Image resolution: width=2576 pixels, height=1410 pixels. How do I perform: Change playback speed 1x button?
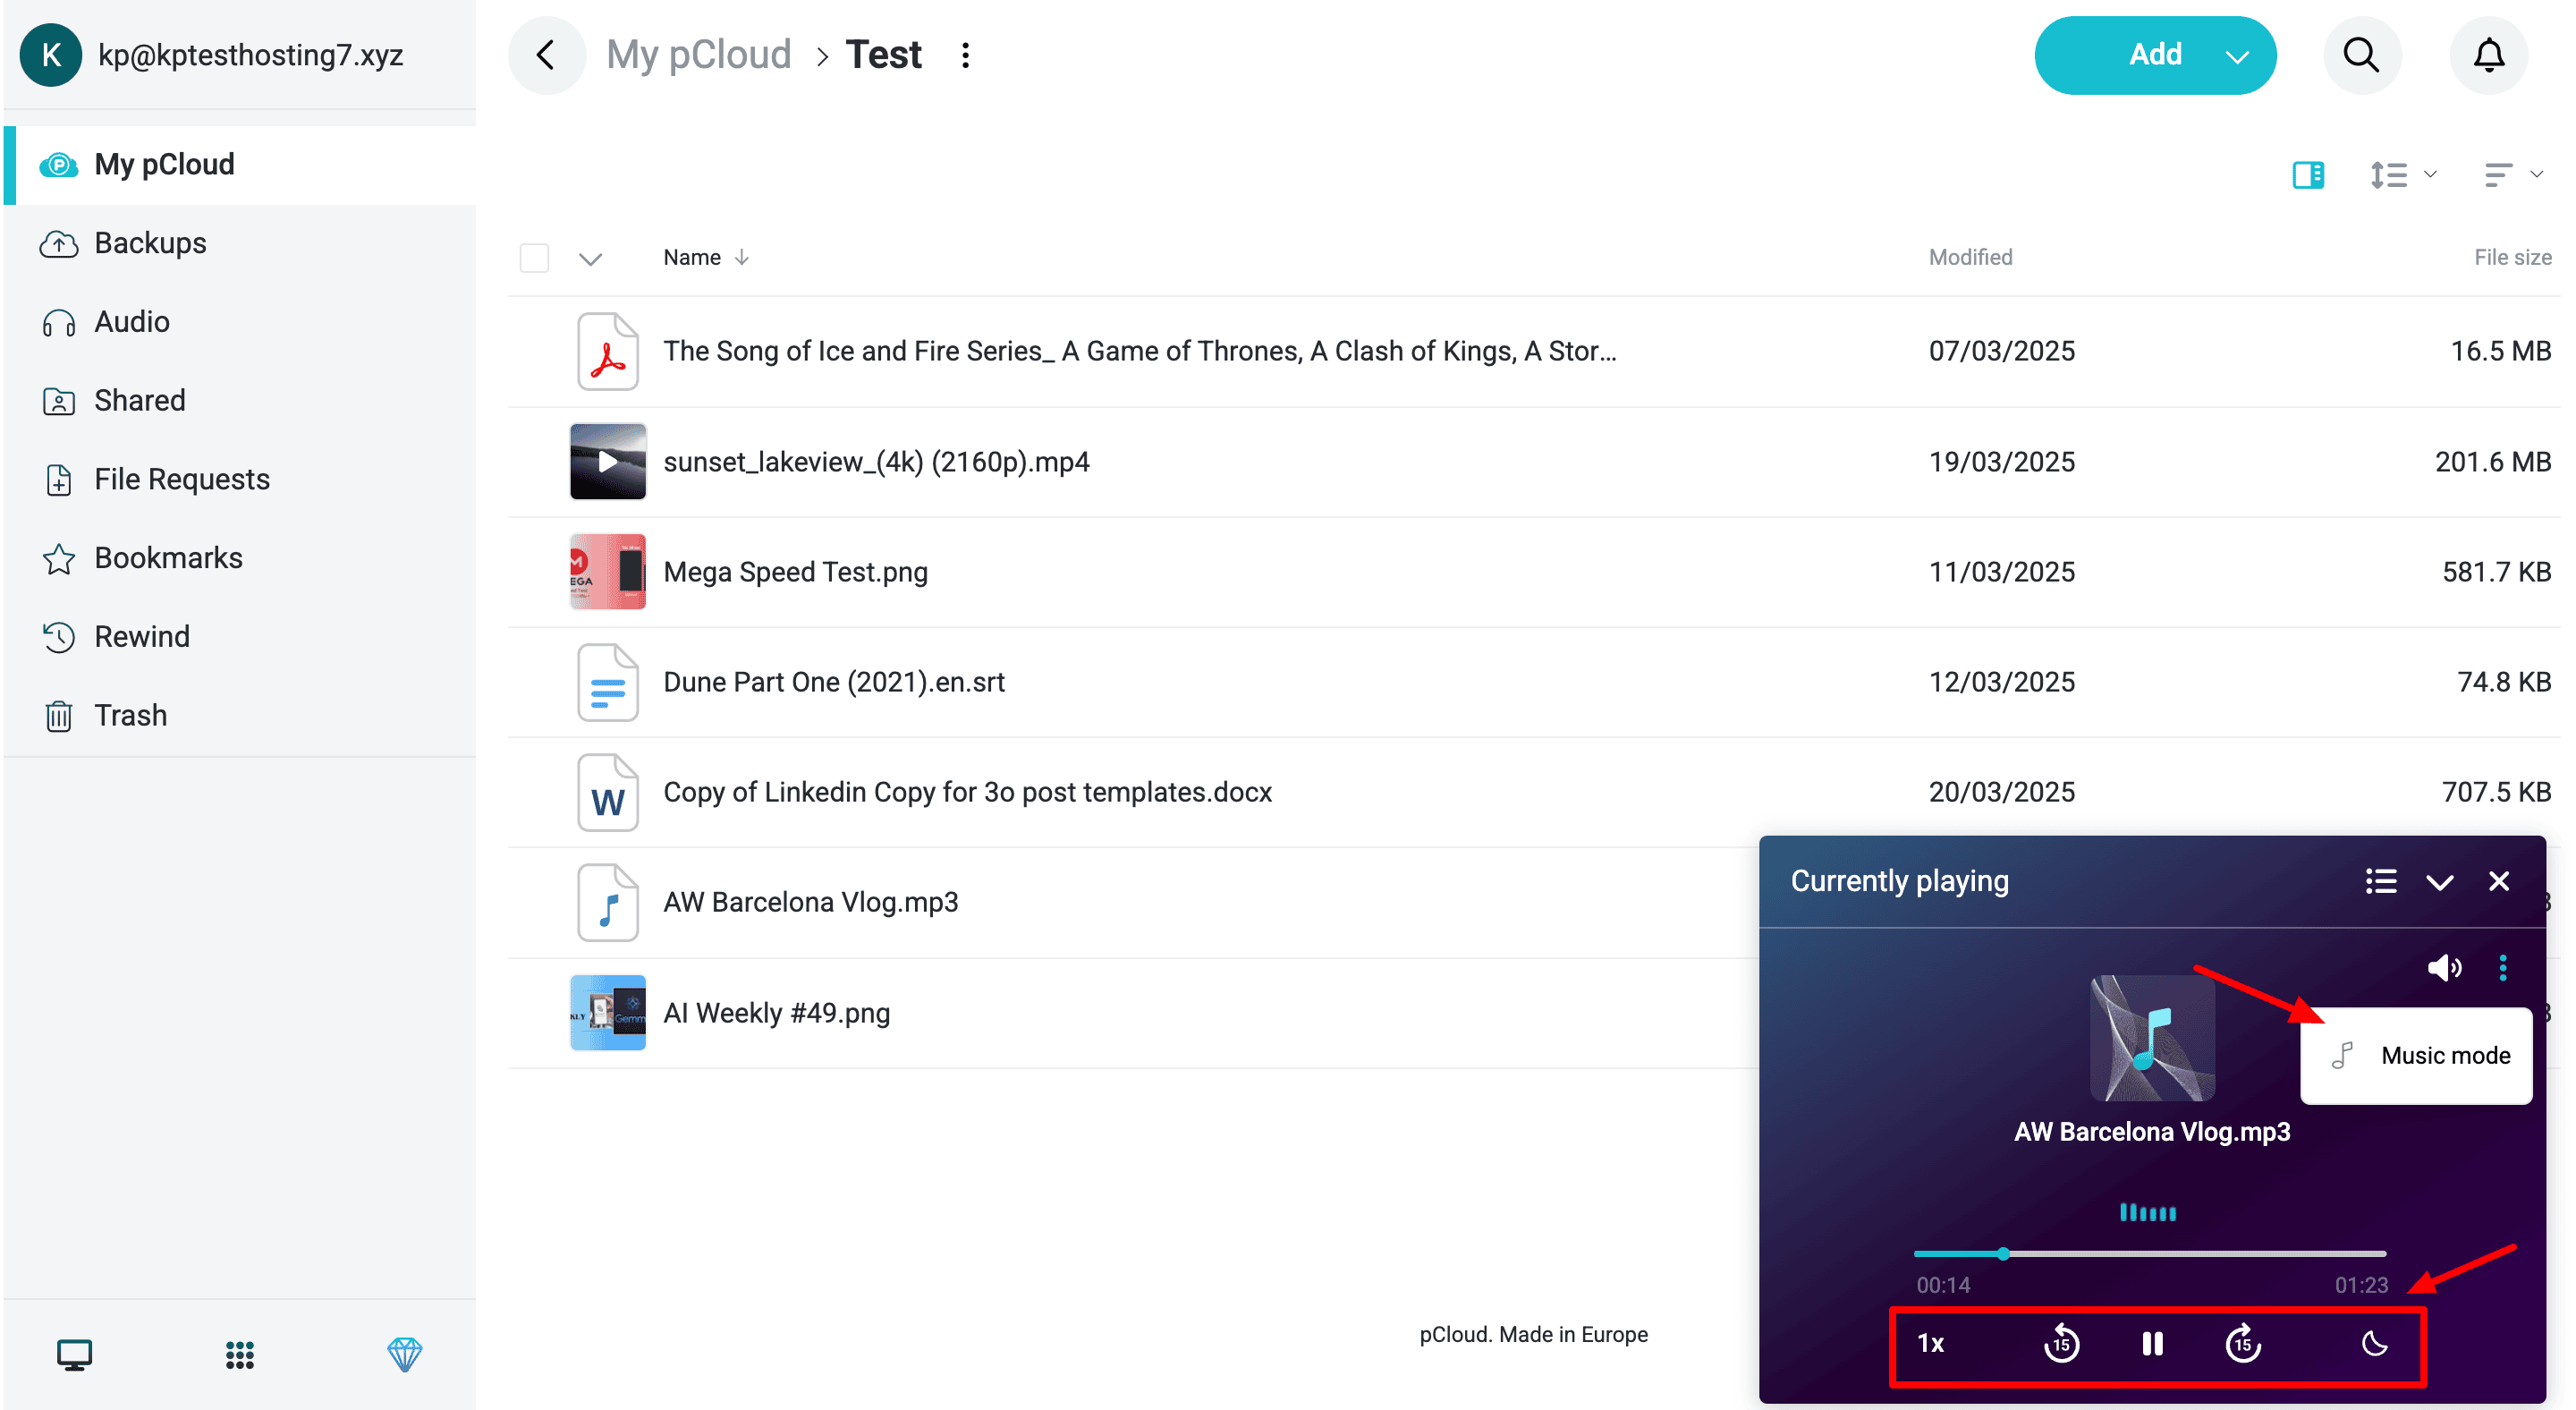point(1930,1344)
